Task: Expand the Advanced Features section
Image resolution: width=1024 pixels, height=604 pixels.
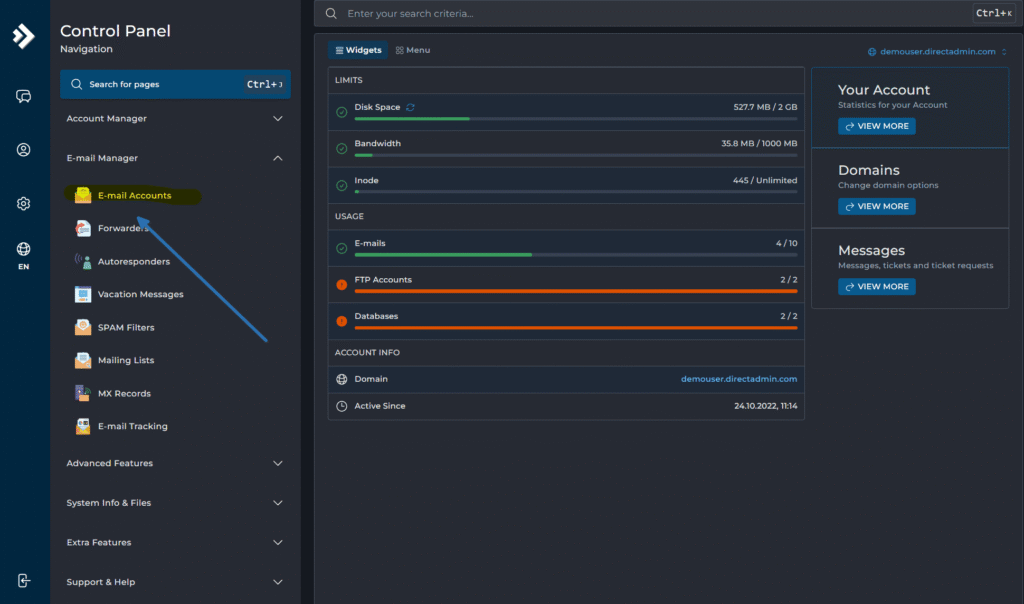Action: (277, 464)
